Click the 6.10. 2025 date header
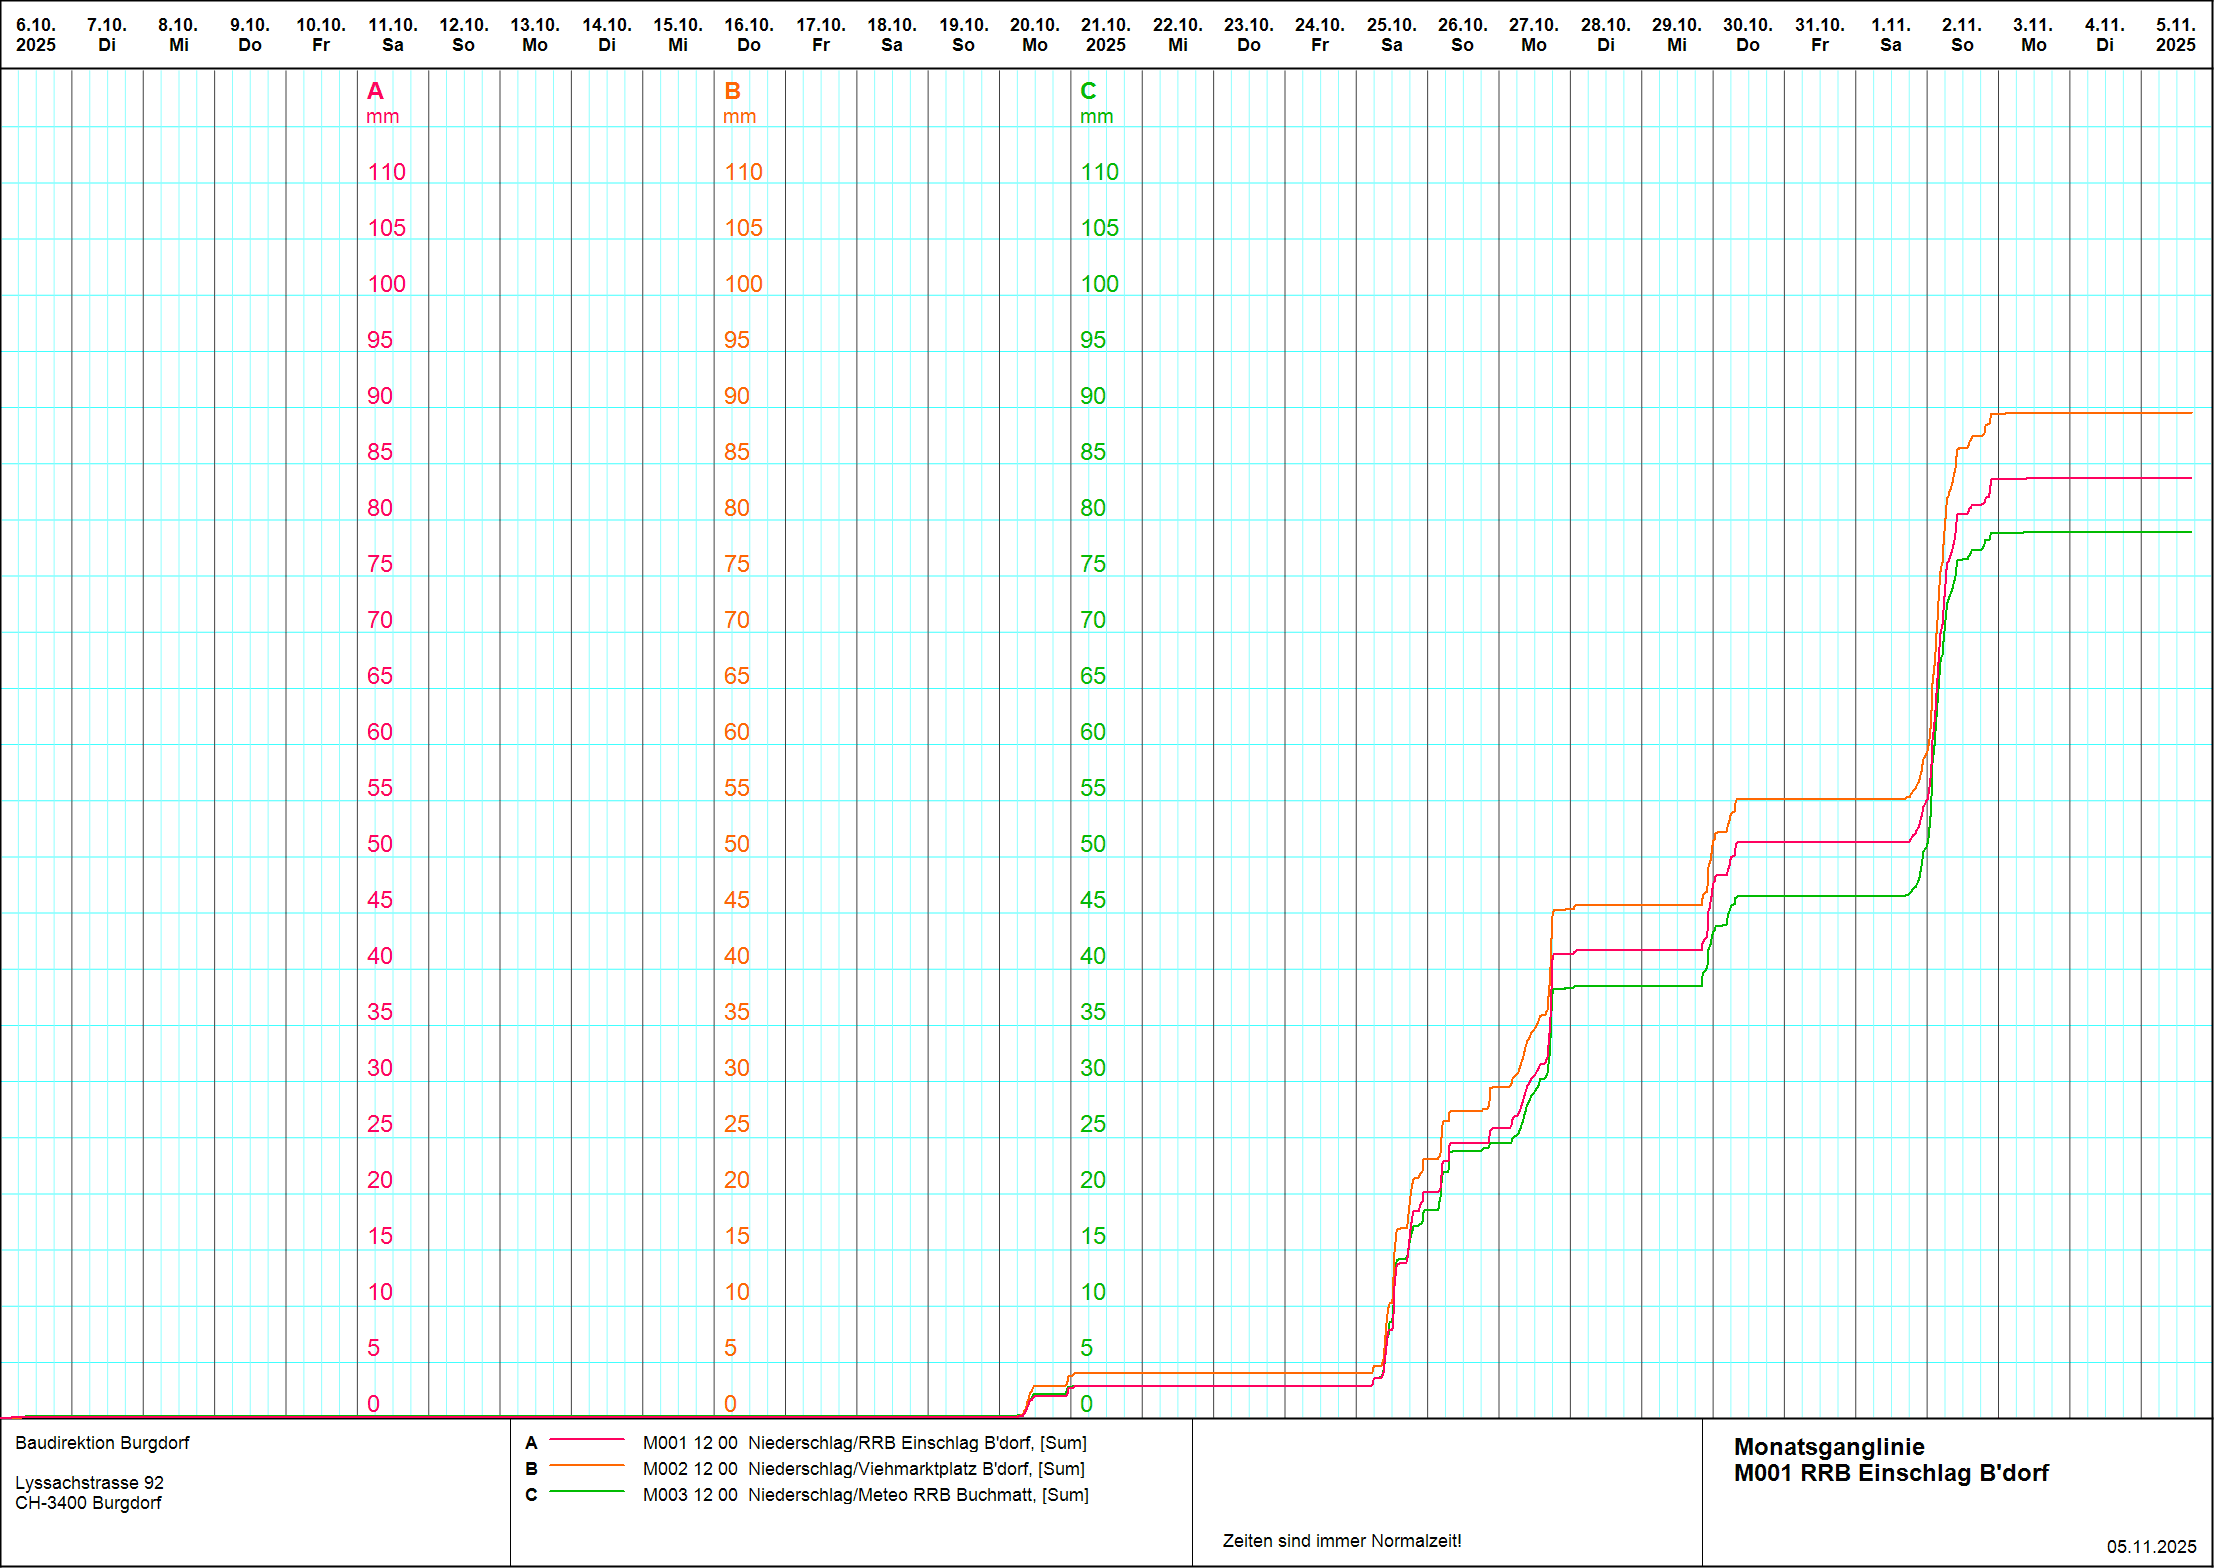This screenshot has height=1568, width=2214. click(x=36, y=35)
